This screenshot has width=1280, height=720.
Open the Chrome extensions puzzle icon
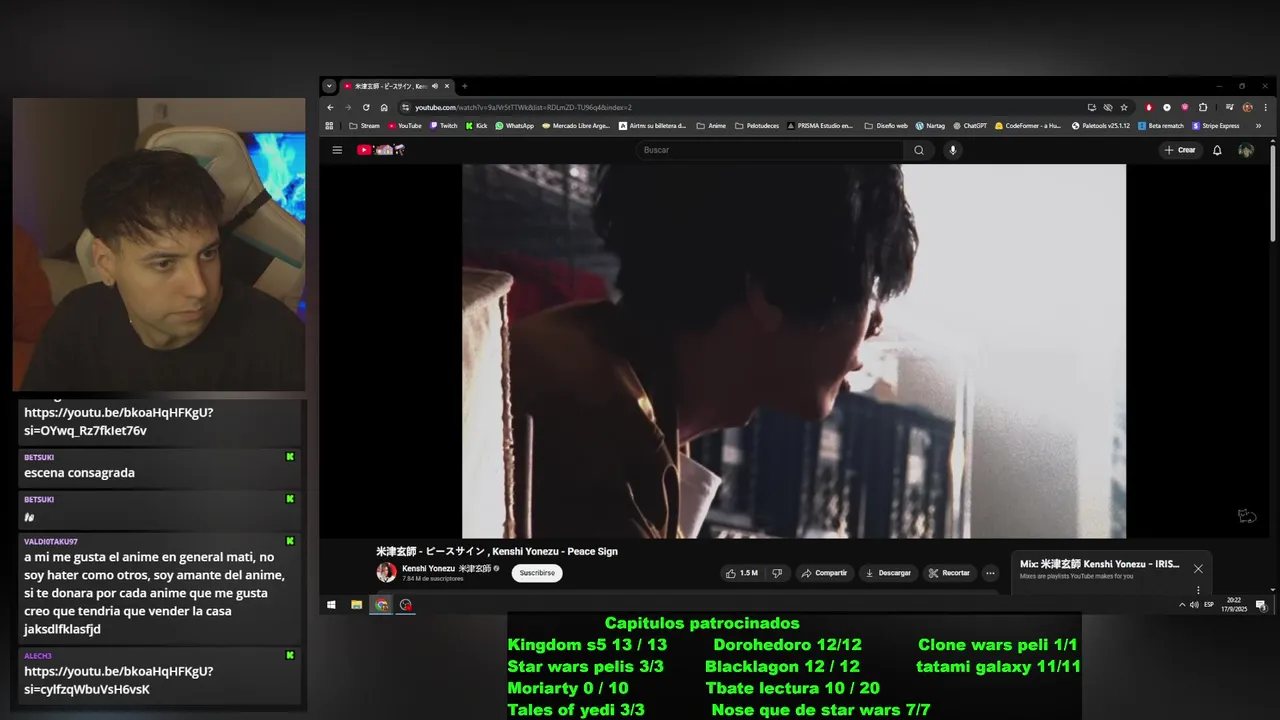1203,107
